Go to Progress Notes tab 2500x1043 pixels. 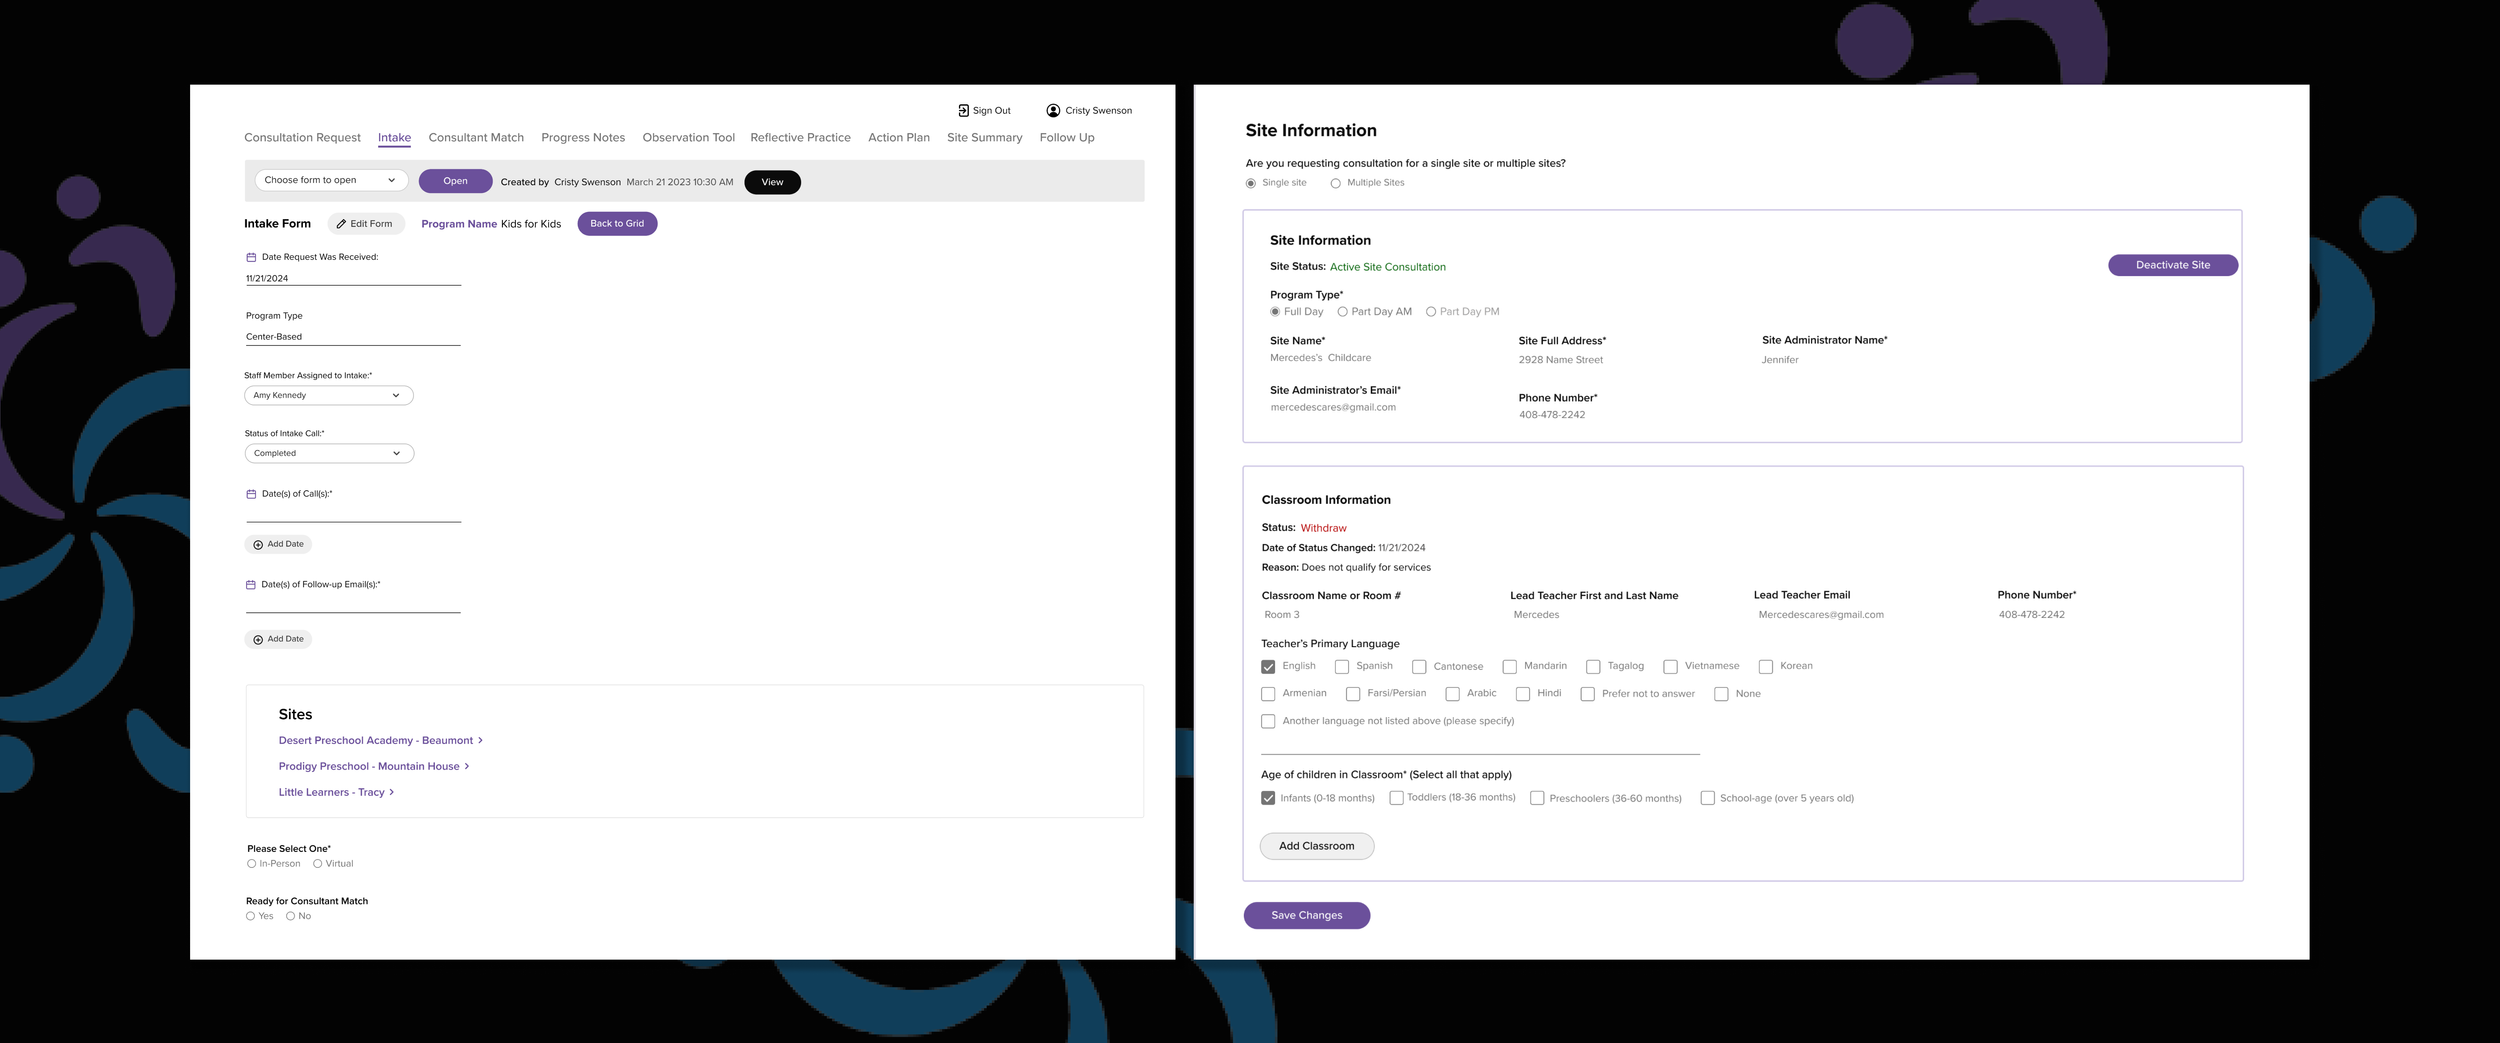coord(583,138)
